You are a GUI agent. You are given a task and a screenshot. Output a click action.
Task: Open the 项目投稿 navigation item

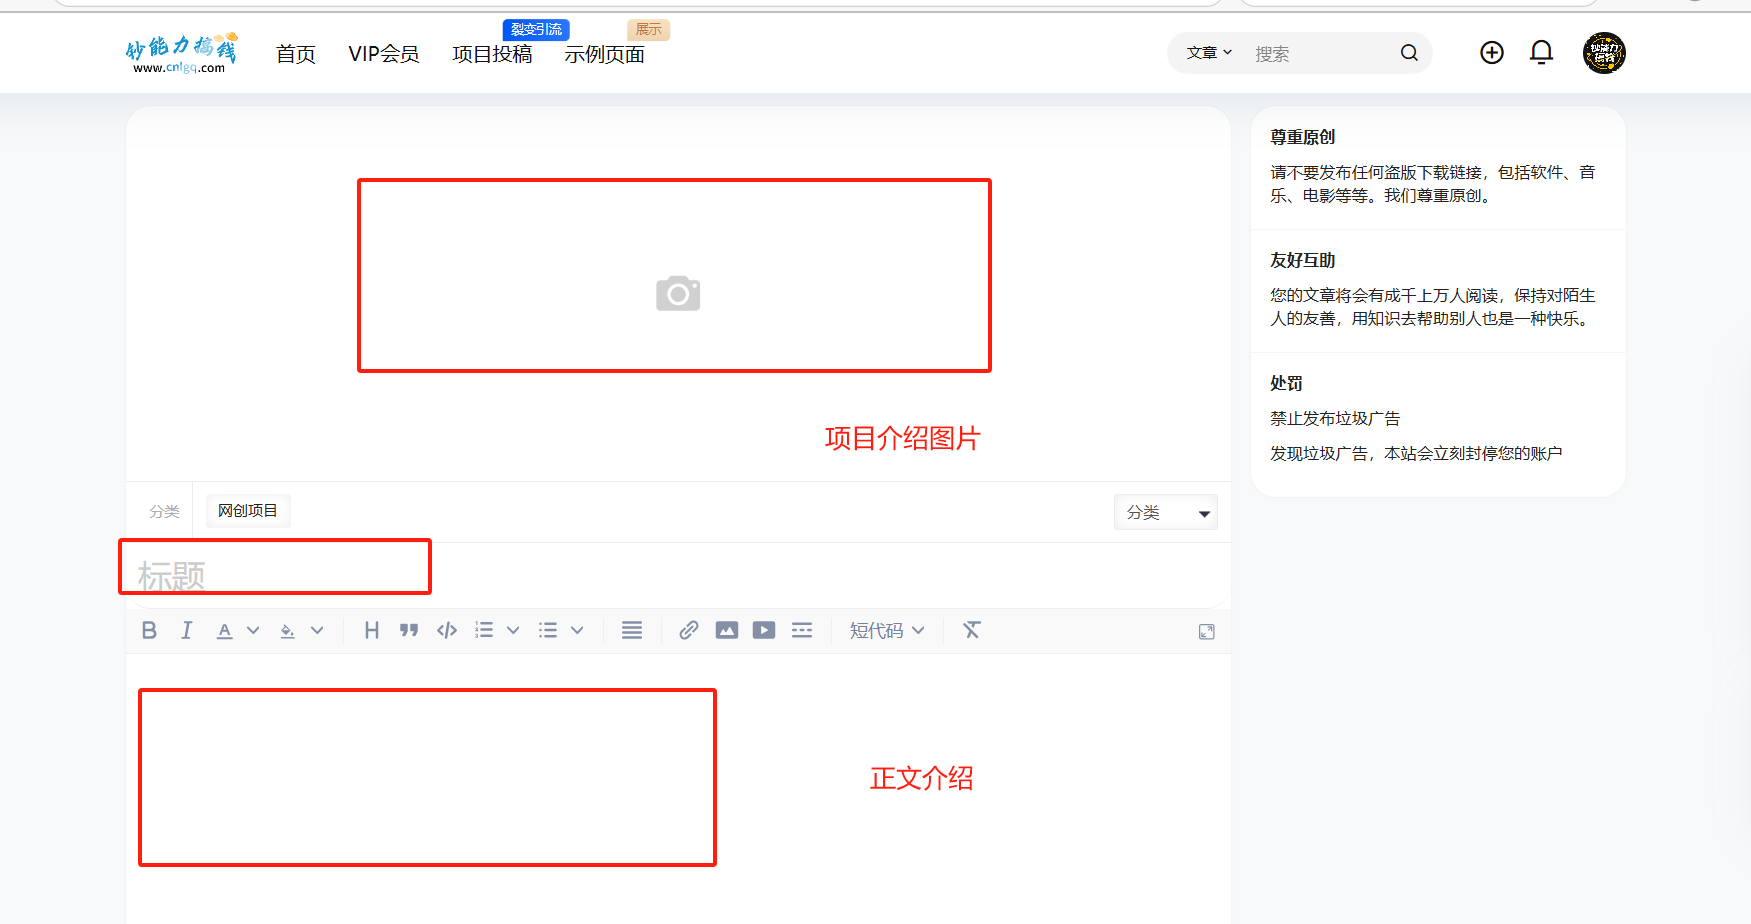coord(492,54)
